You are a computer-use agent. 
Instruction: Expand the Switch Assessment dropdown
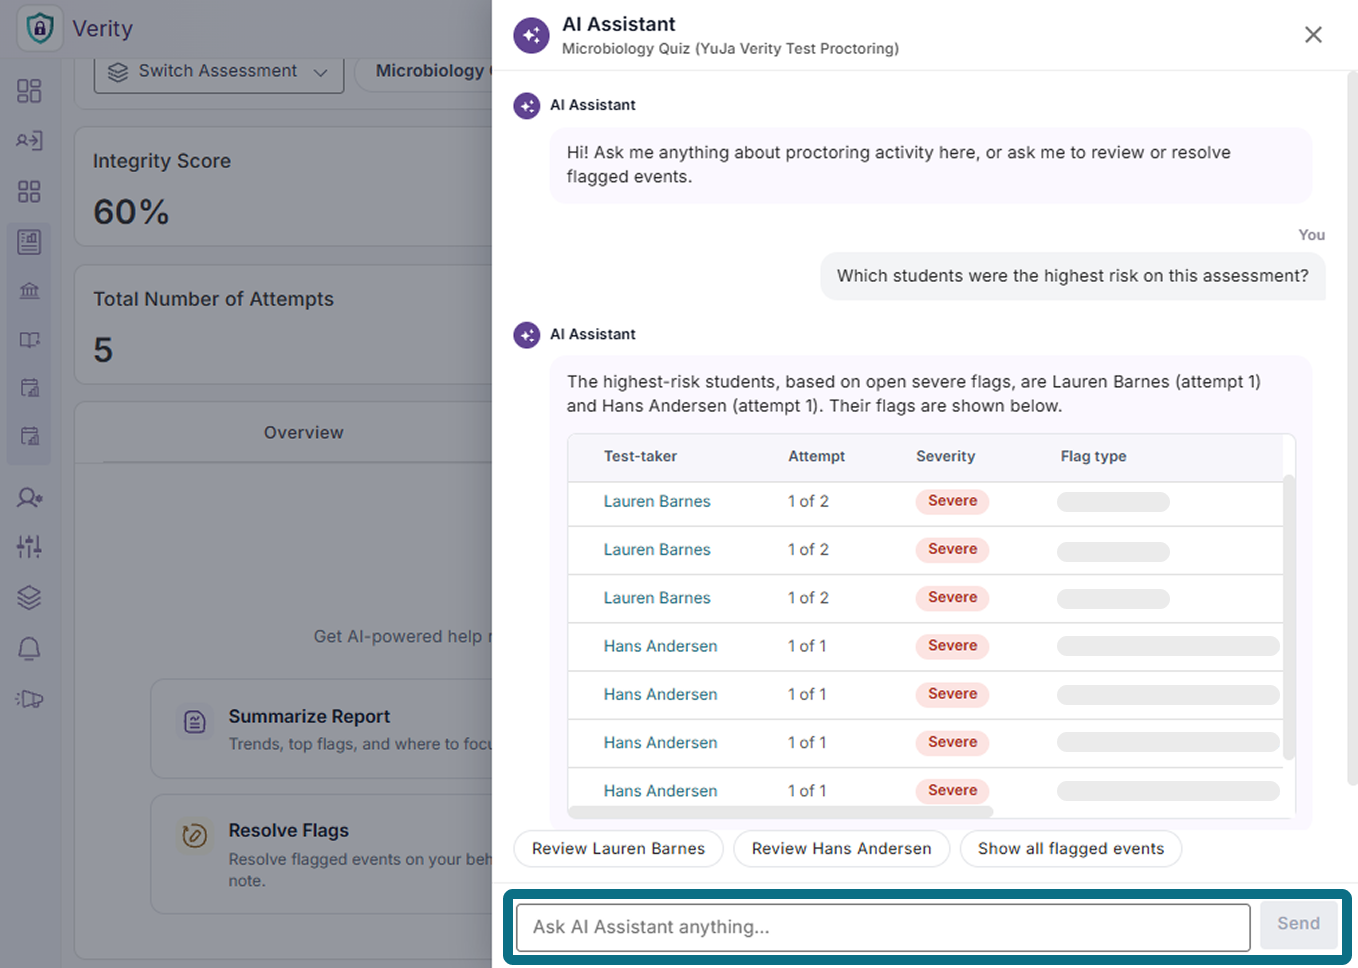219,72
